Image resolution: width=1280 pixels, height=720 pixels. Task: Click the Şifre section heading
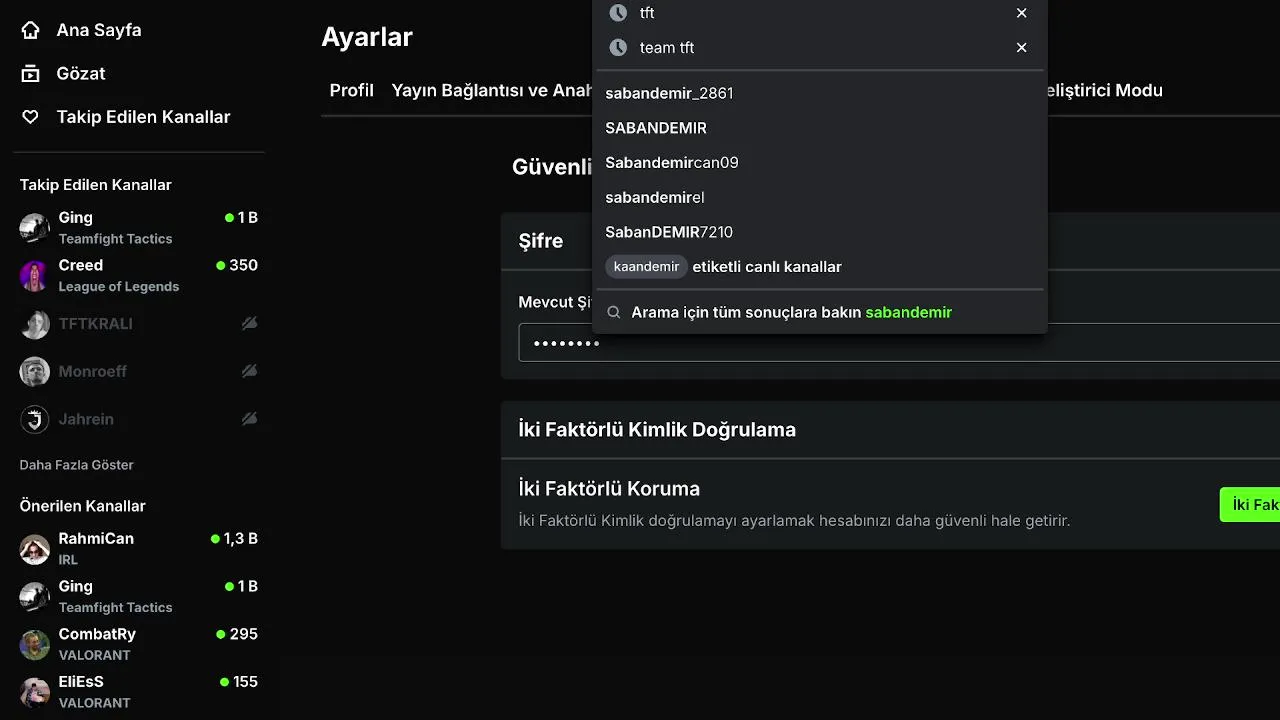(x=541, y=241)
